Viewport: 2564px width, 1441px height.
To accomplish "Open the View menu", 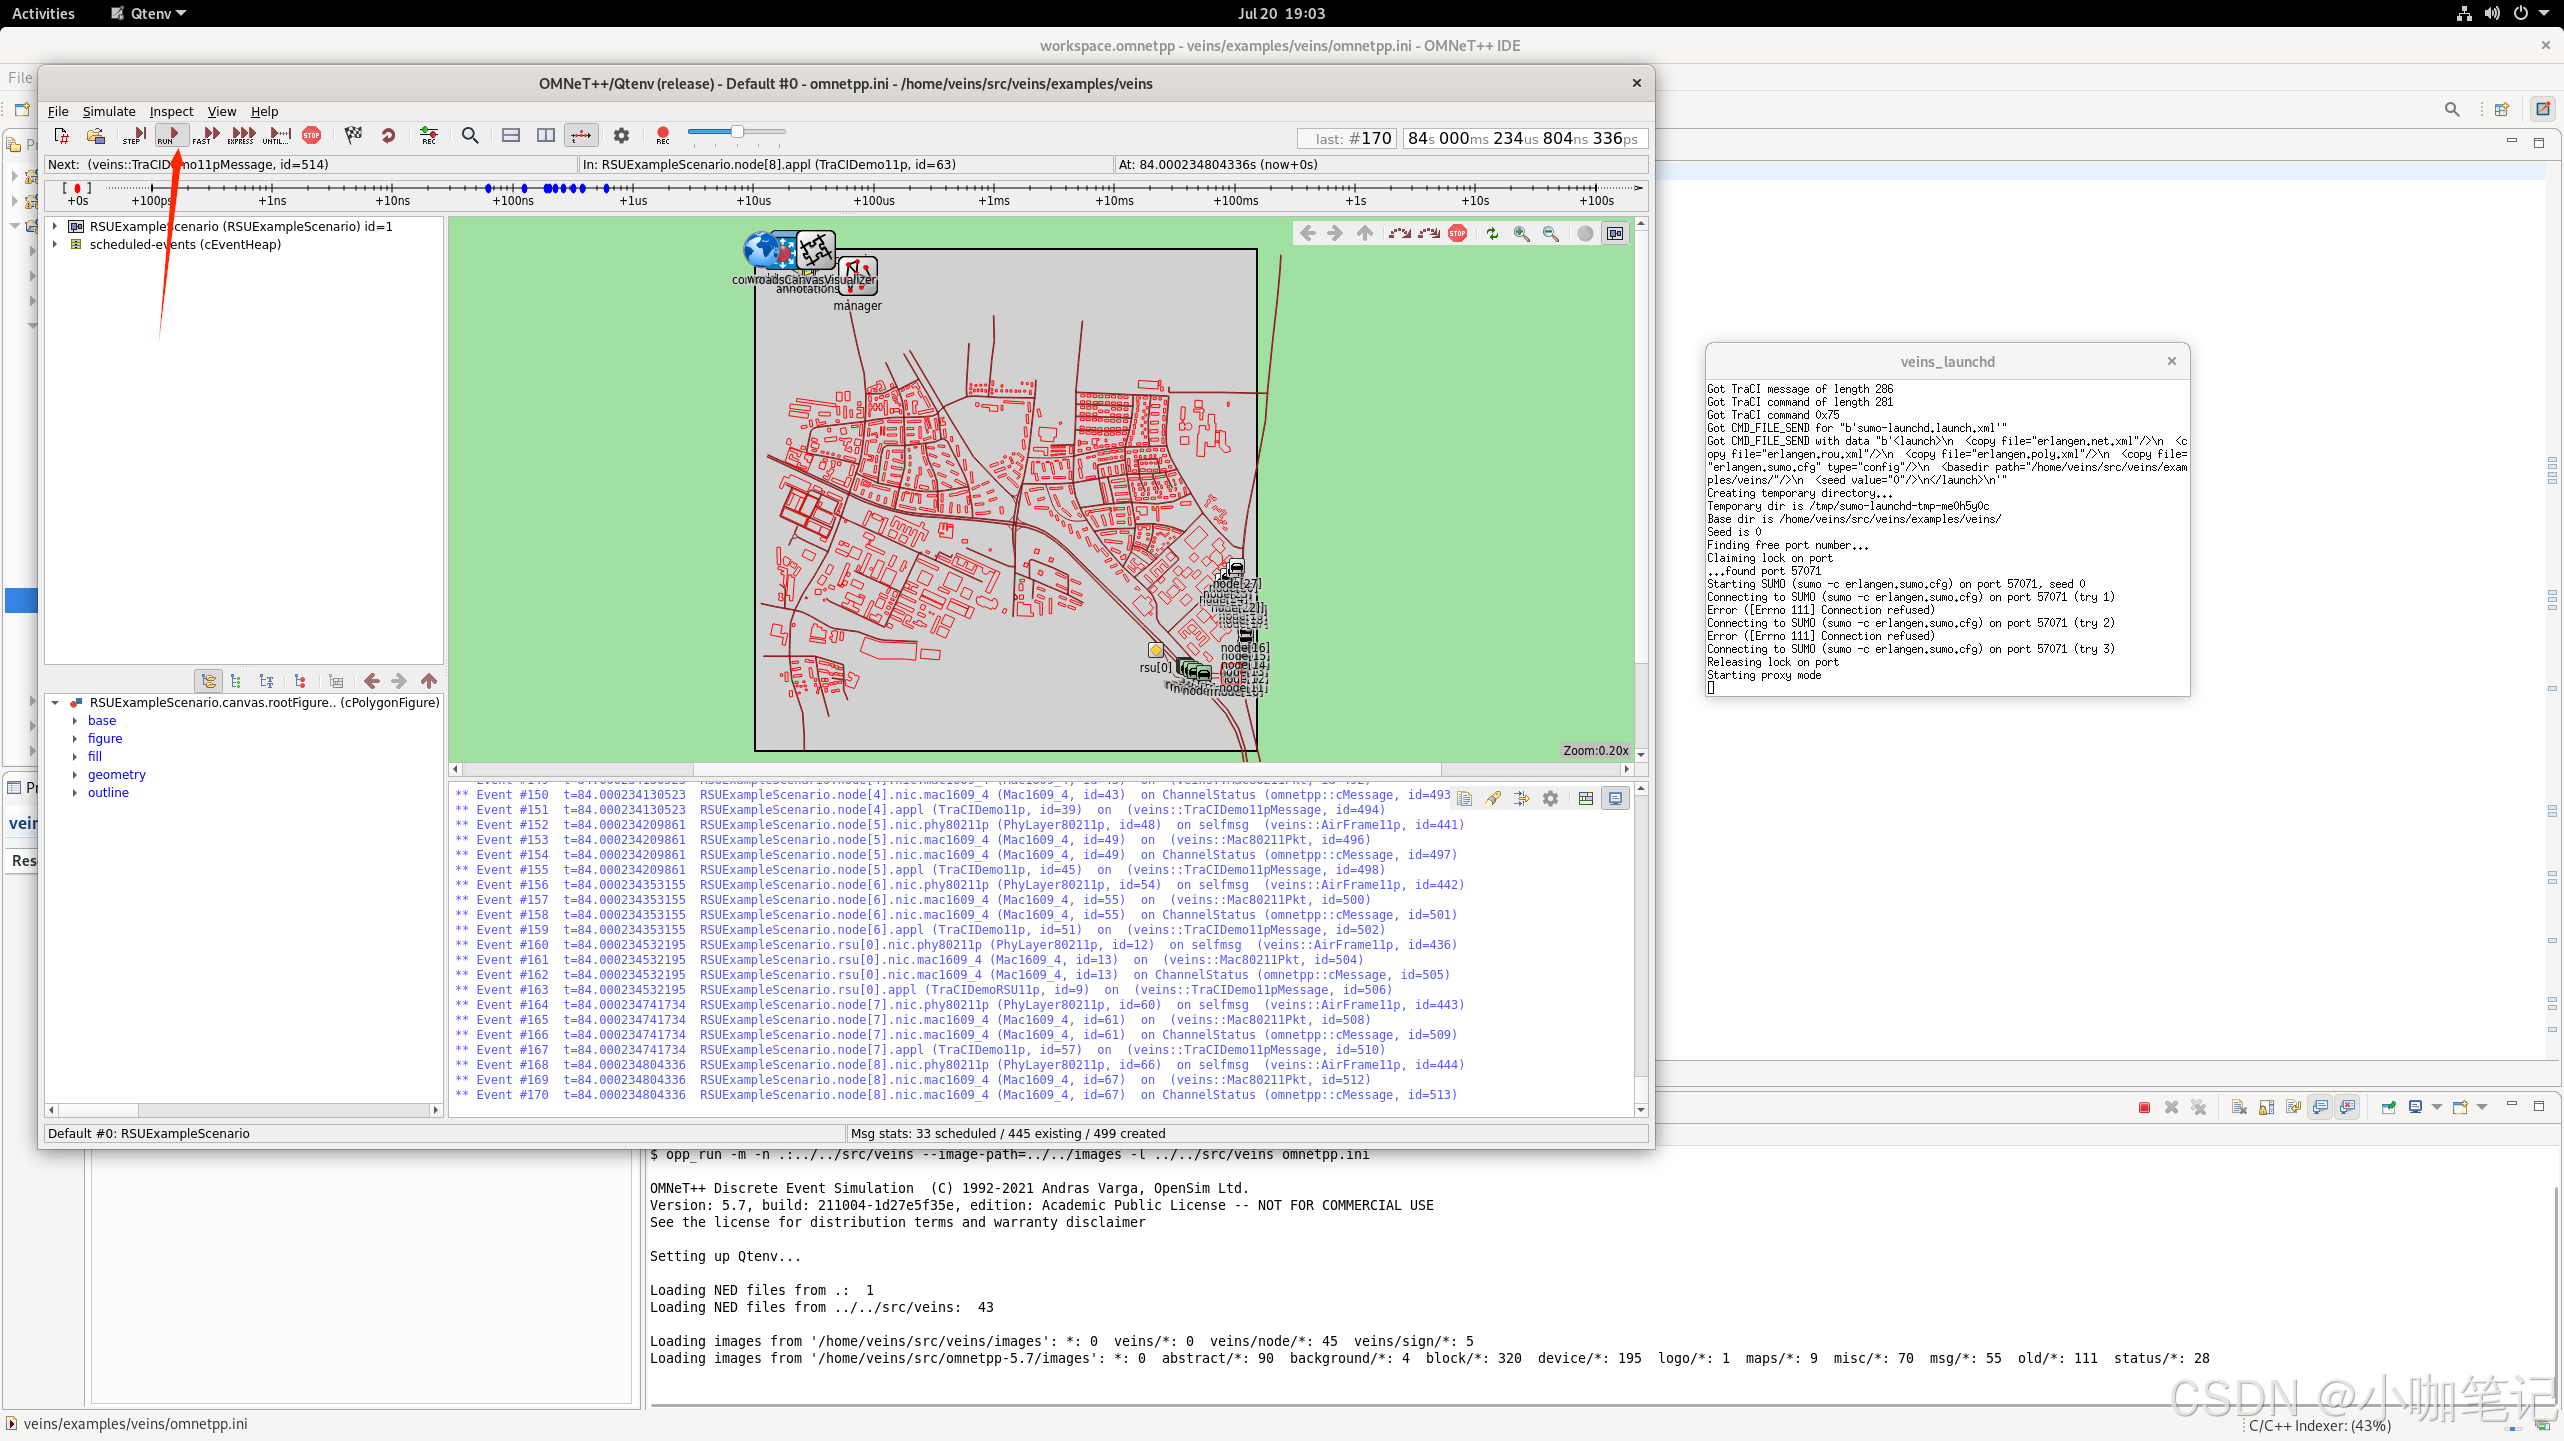I will pyautogui.click(x=222, y=111).
